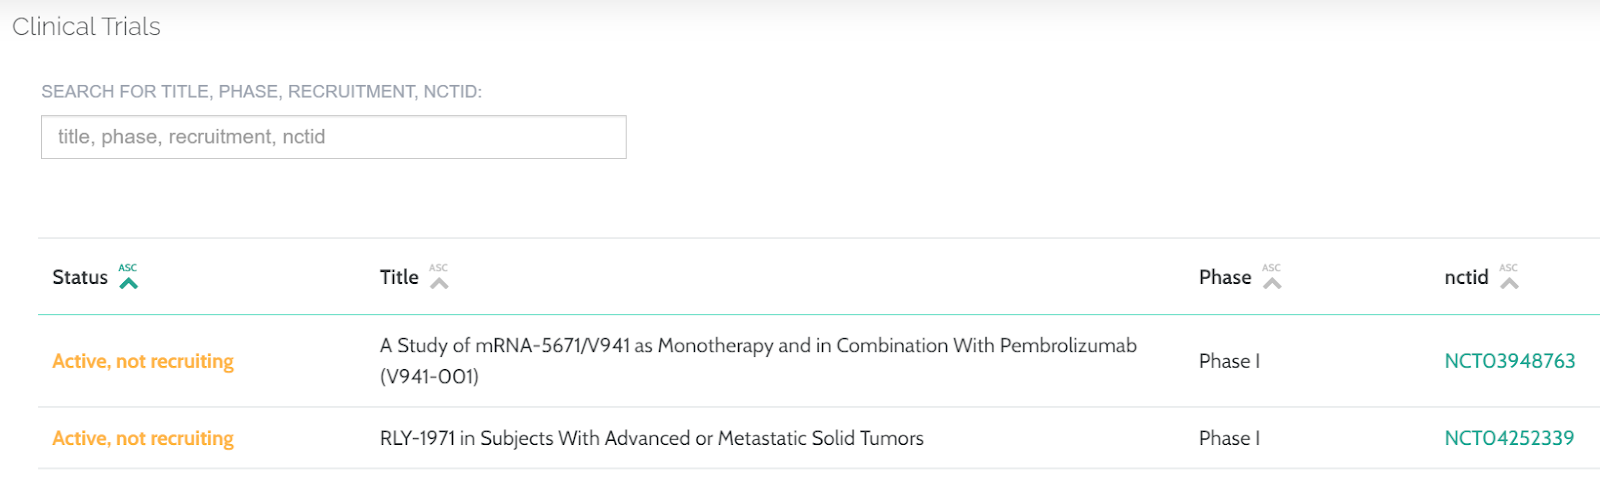Screen dimensions: 1600x485
Task: Select the RLY-1971 Solid Tumors study title
Action: pyautogui.click(x=651, y=438)
